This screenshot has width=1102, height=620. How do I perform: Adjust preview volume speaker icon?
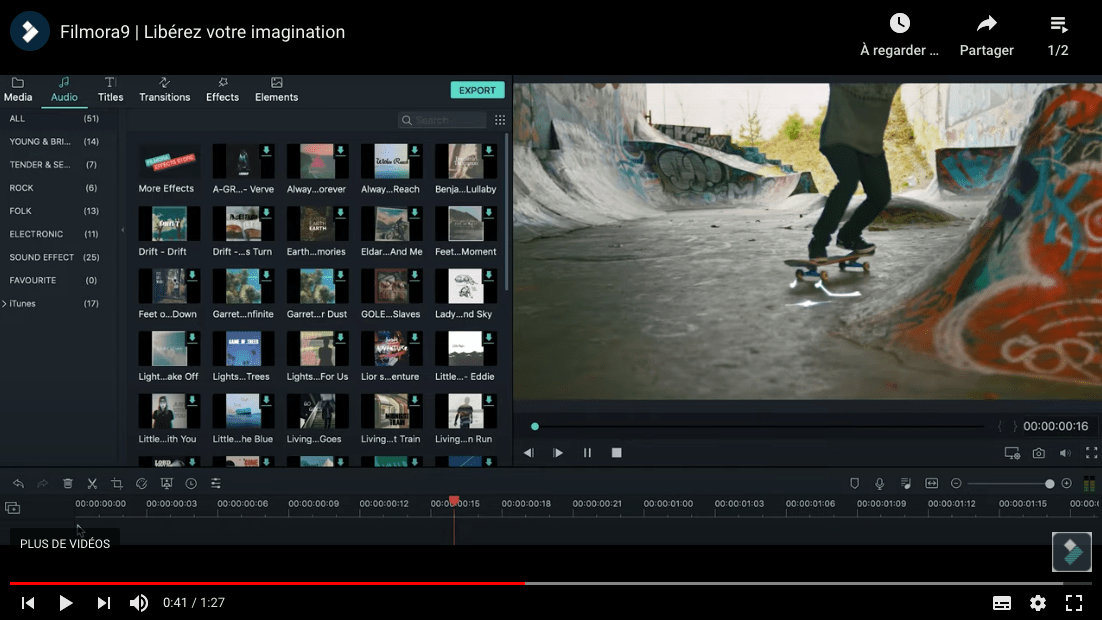tap(1065, 453)
